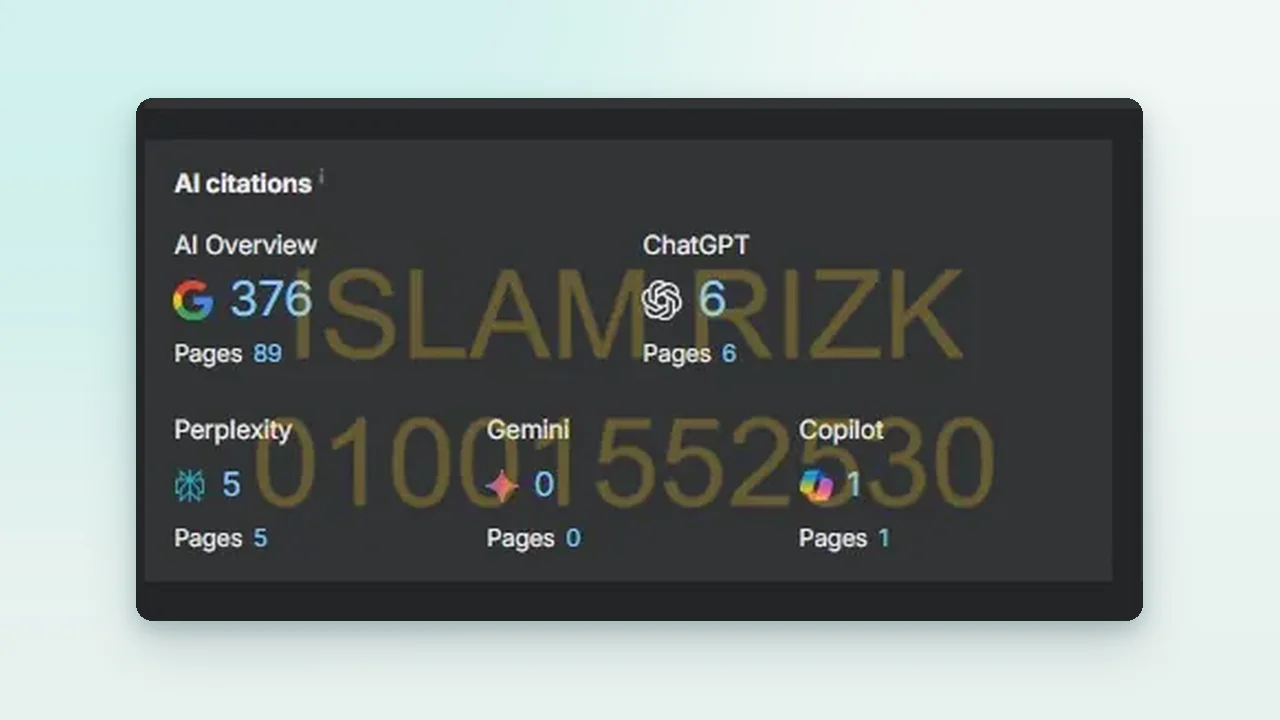The height and width of the screenshot is (720, 1280).
Task: Click the Pages label under Perplexity
Action: [x=208, y=539]
